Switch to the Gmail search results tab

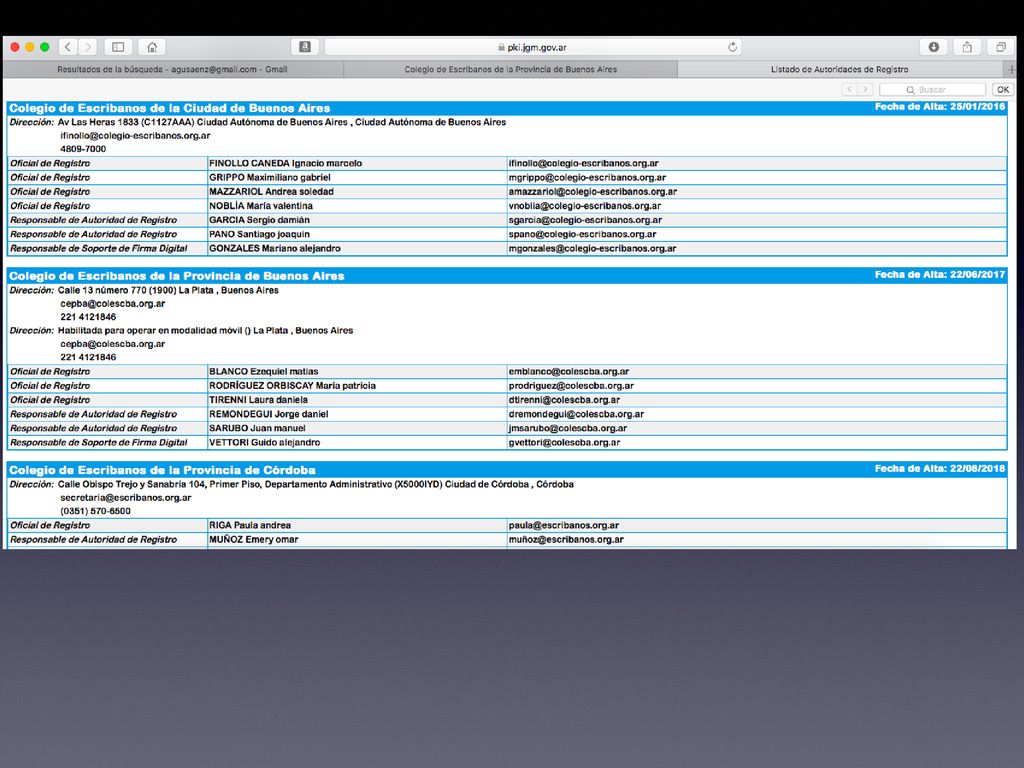click(172, 69)
